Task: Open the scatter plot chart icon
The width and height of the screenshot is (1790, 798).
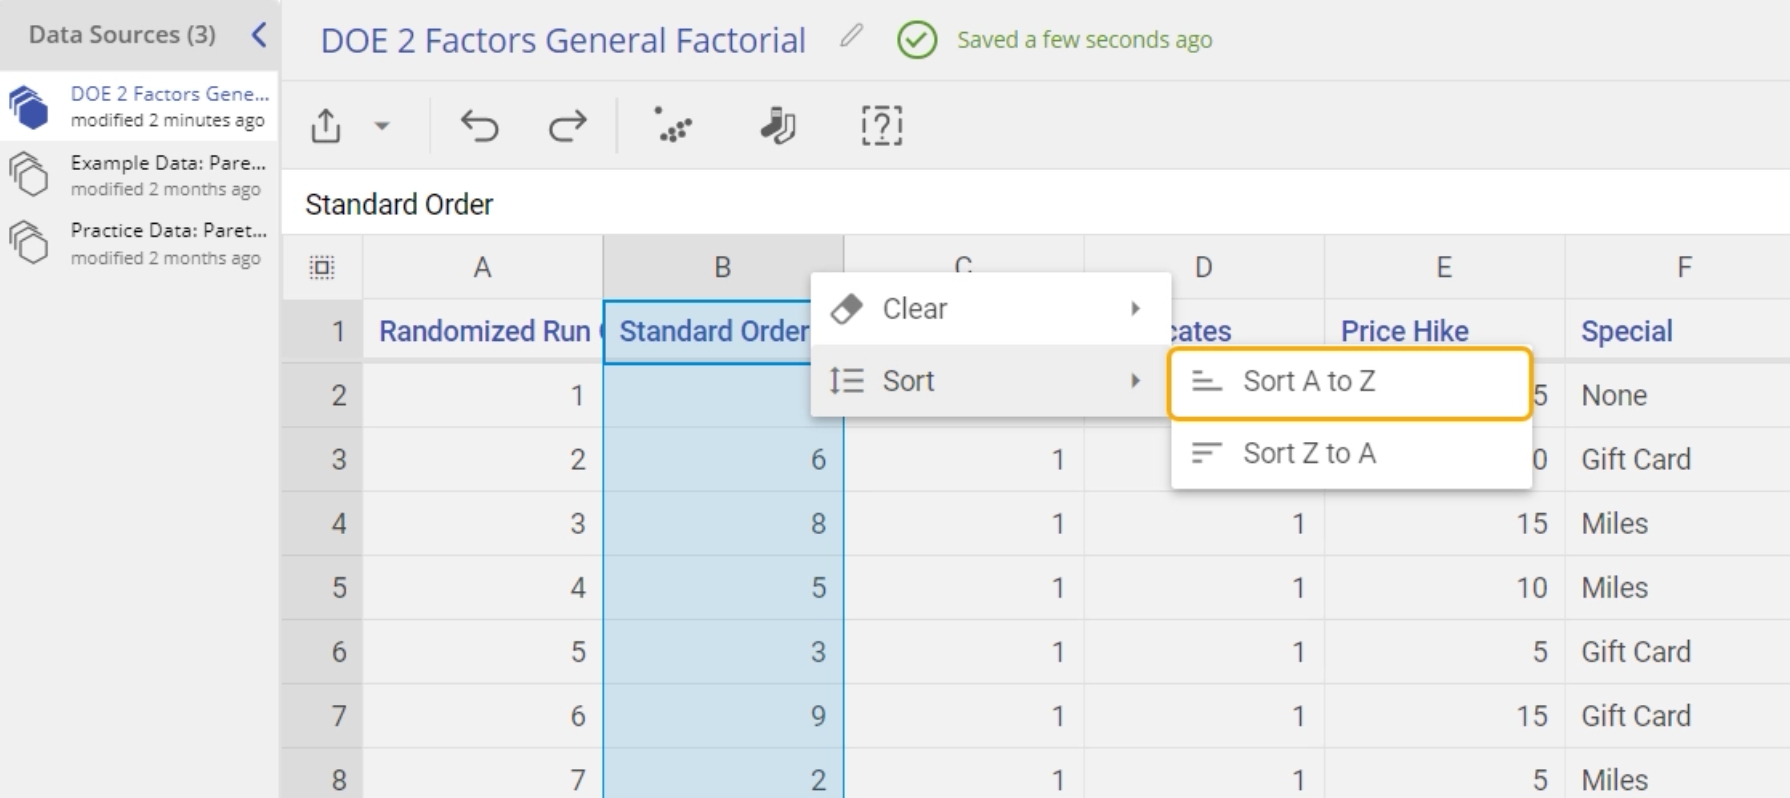Action: pos(675,126)
